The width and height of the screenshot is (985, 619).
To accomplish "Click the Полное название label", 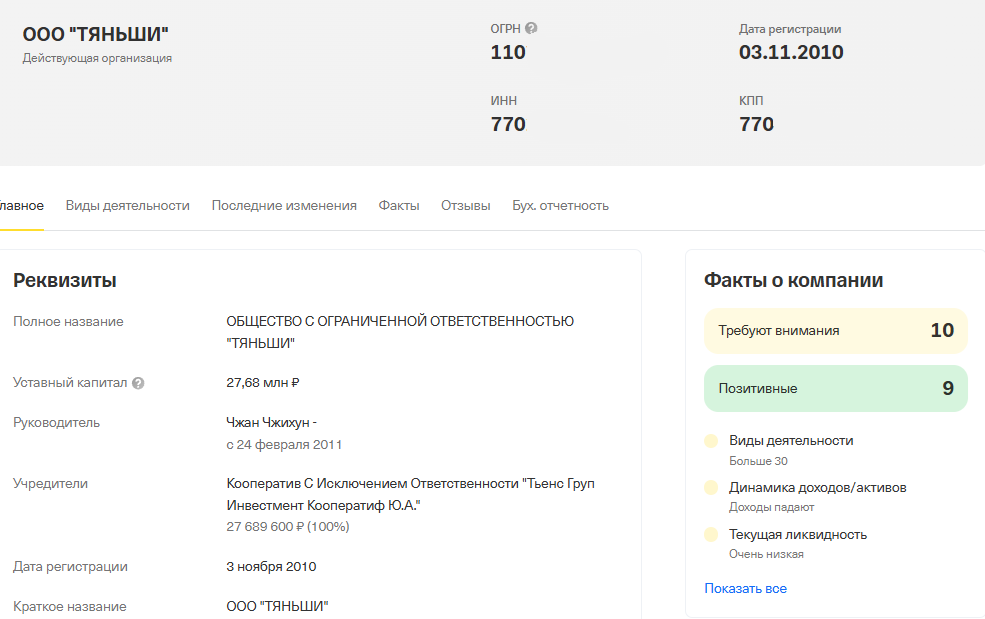I will pyautogui.click(x=68, y=322).
